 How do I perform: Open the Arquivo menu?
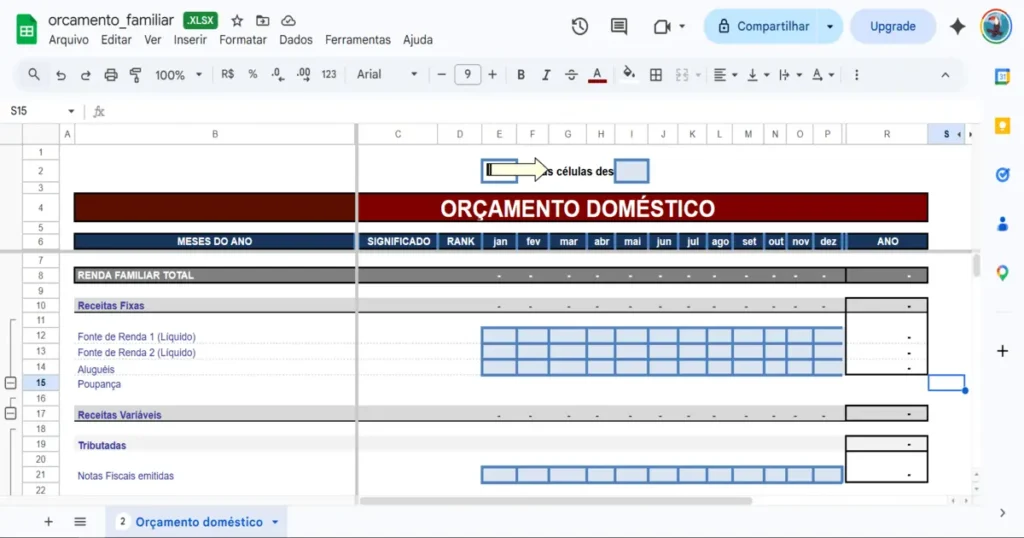pyautogui.click(x=69, y=40)
